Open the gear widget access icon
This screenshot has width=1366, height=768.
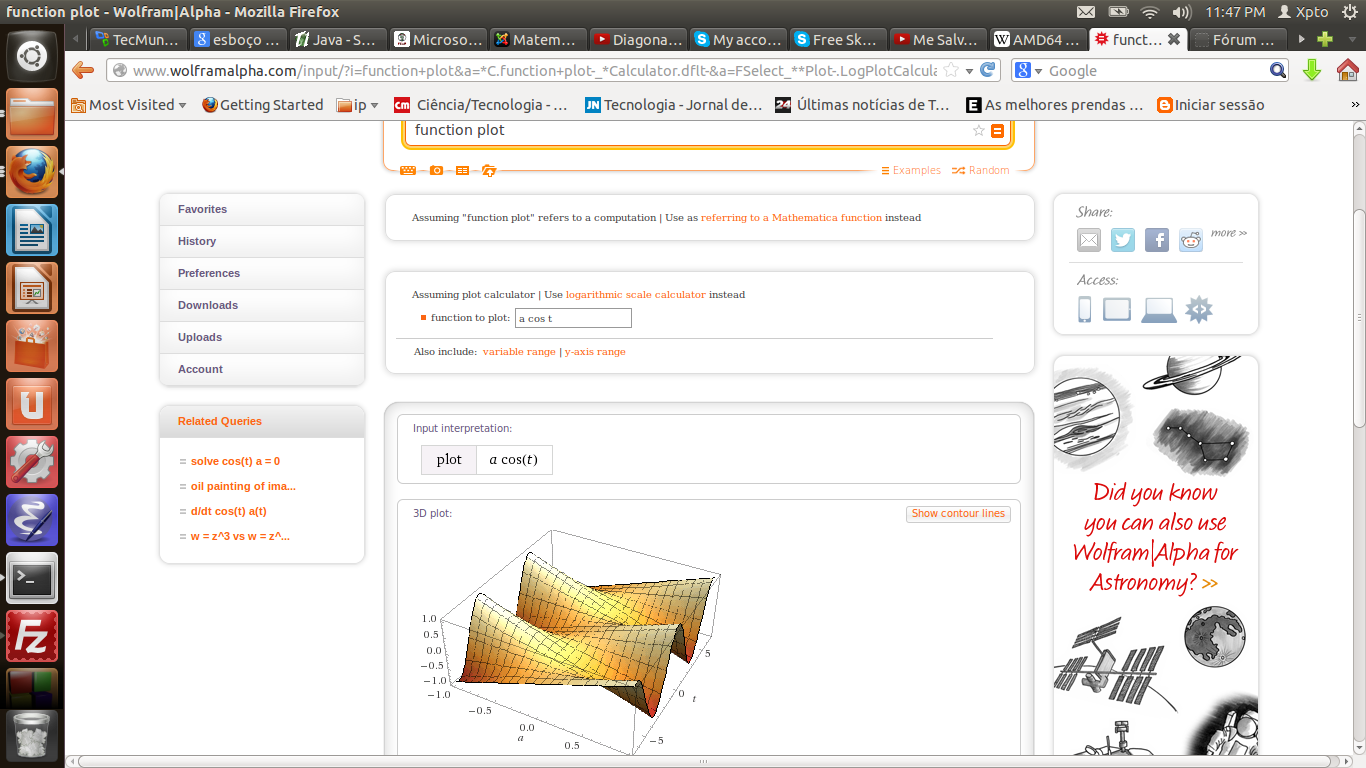(1199, 310)
